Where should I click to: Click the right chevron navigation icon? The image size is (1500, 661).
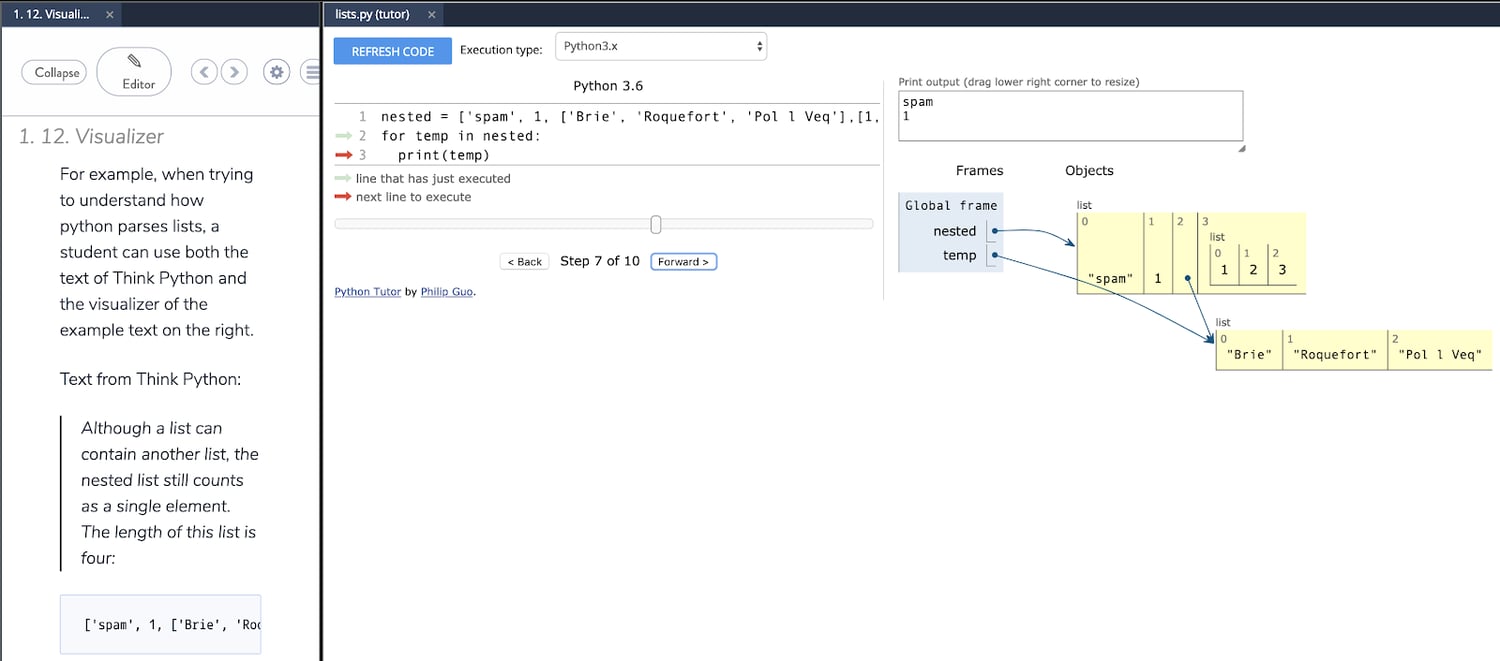click(234, 71)
